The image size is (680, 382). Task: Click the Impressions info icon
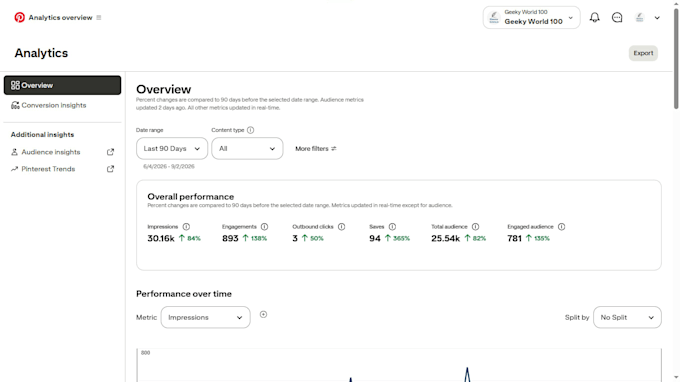[186, 227]
